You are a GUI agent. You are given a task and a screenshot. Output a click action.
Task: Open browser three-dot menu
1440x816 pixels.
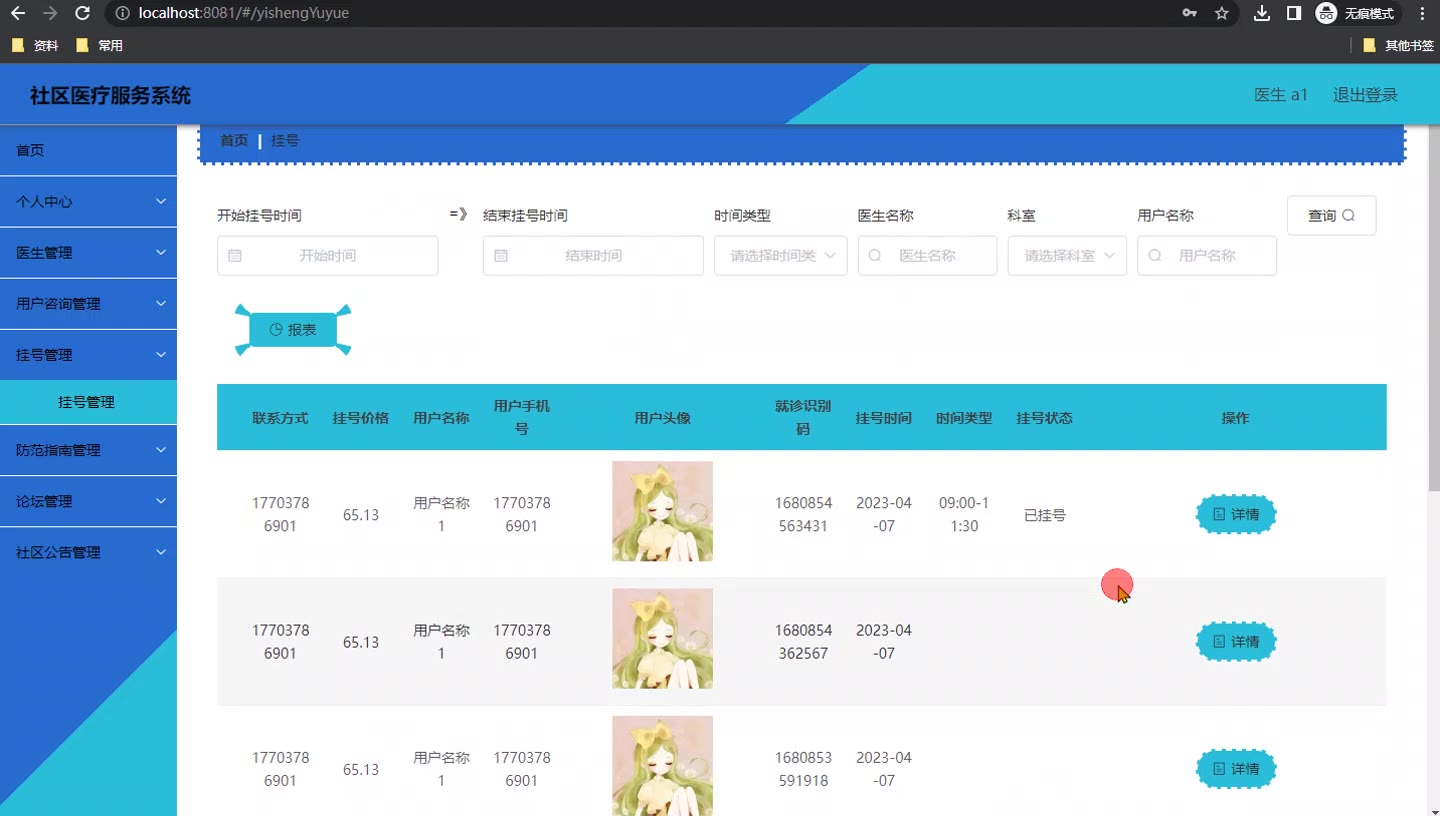[x=1422, y=13]
